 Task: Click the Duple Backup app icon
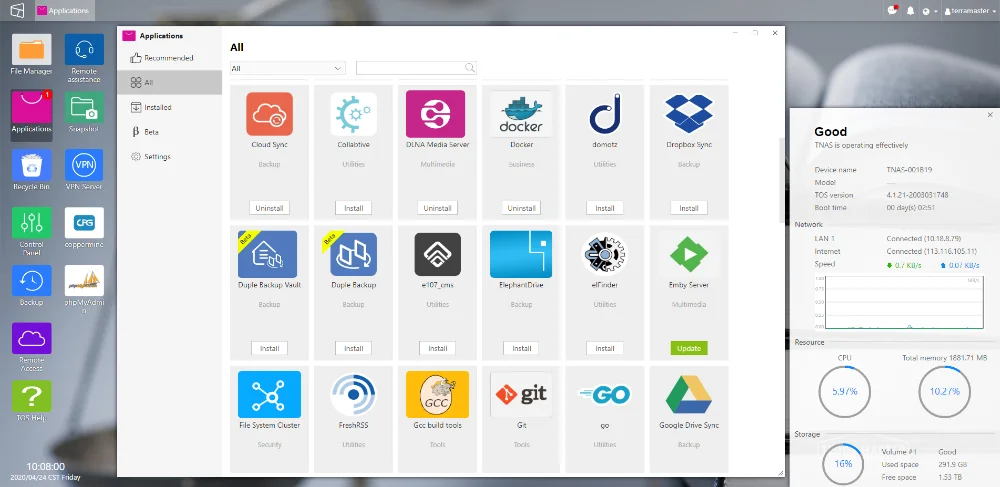(x=353, y=254)
